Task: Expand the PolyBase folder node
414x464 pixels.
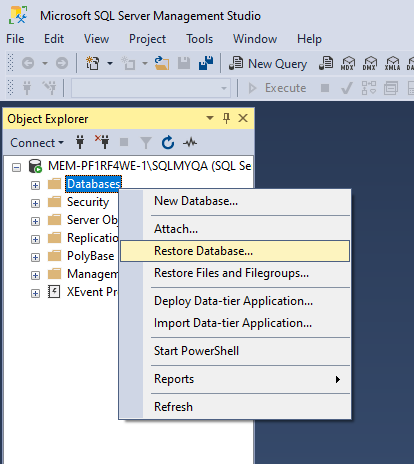Action: tap(35, 257)
